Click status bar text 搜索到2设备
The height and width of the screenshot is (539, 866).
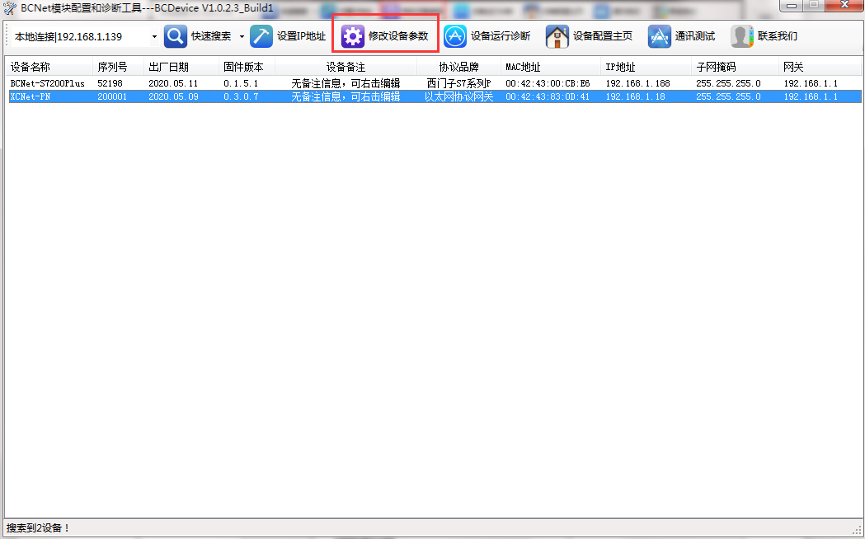pos(38,528)
